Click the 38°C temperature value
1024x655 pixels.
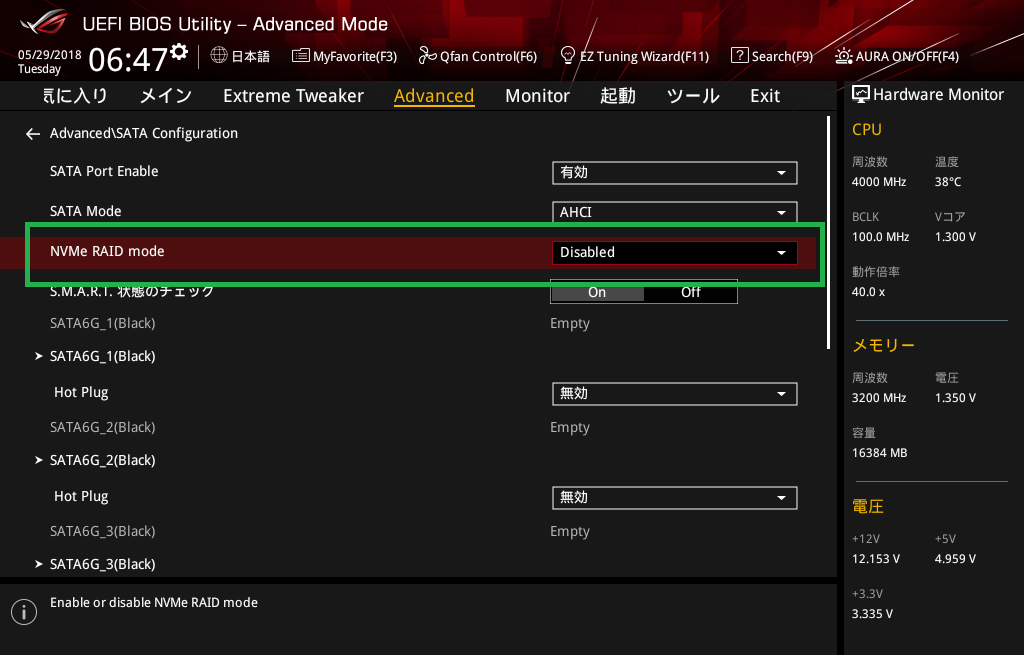948,182
